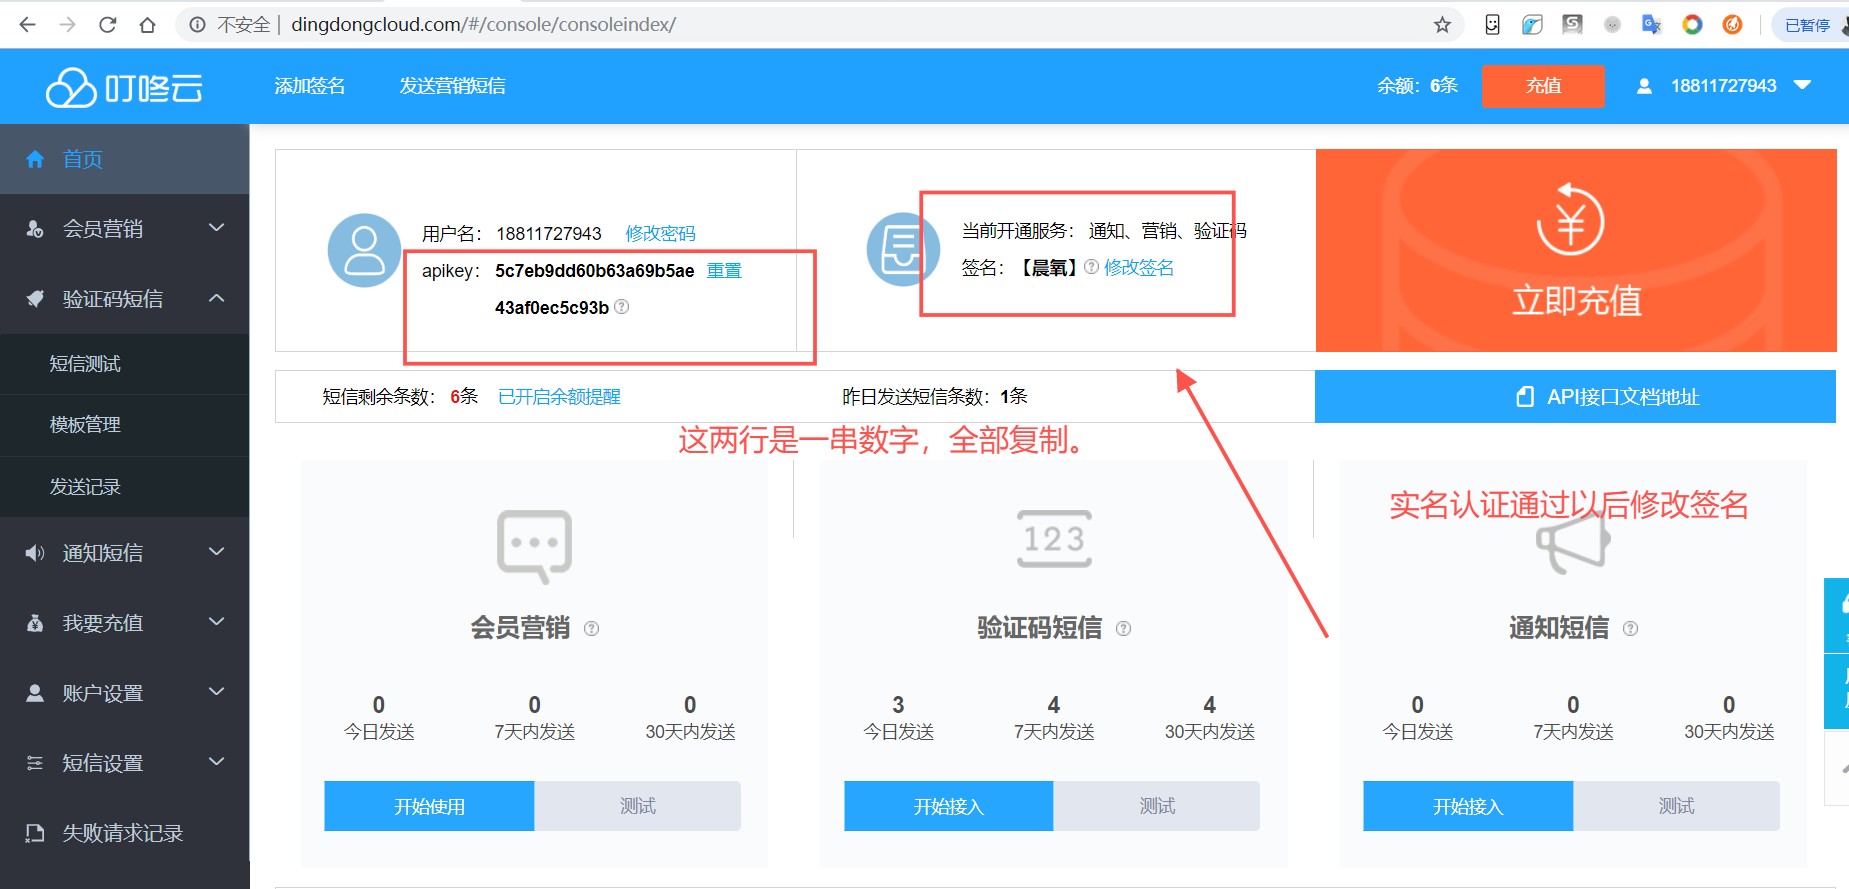Click the services document icon beside 签名
1849x889 pixels.
click(902, 249)
